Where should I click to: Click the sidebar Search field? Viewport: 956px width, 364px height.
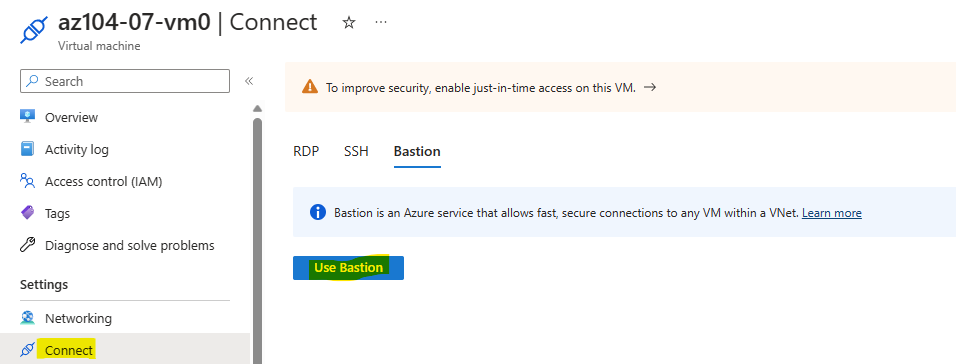pyautogui.click(x=125, y=81)
